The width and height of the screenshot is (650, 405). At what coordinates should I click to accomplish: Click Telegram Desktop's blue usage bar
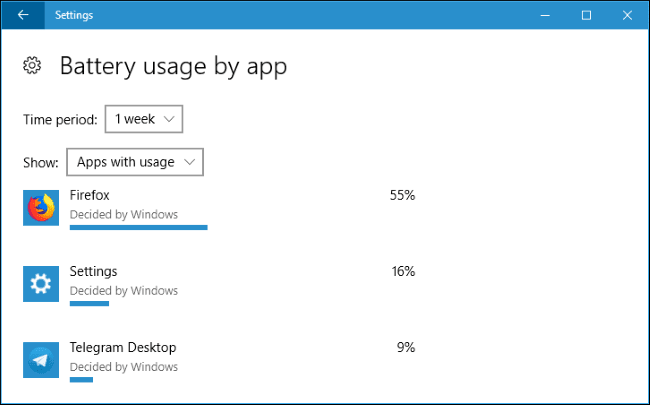click(x=81, y=380)
